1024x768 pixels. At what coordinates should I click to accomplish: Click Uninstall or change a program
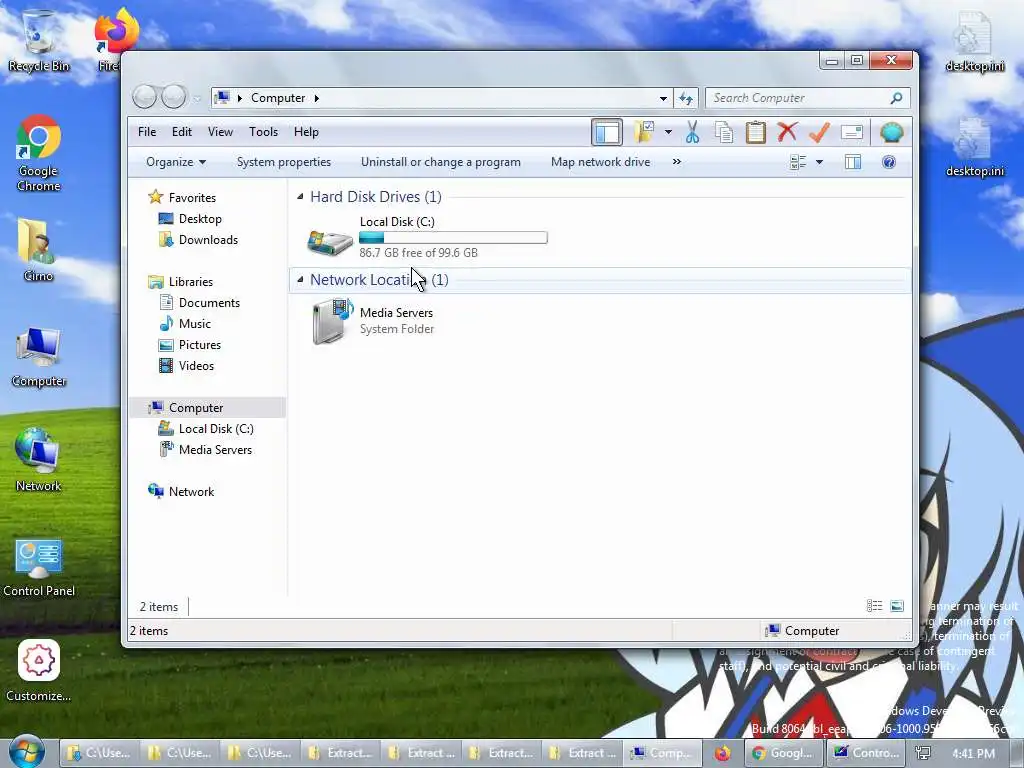pyautogui.click(x=441, y=162)
